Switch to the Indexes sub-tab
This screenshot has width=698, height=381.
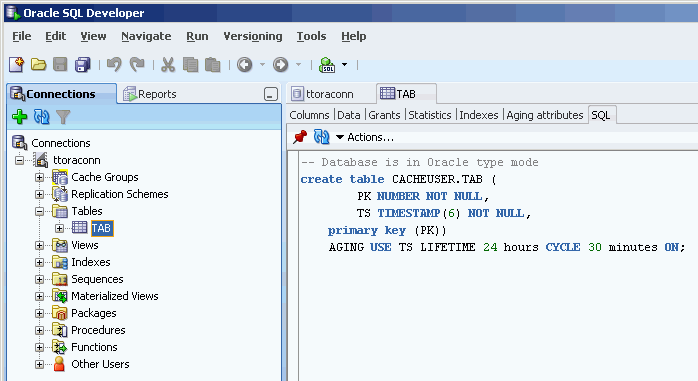479,115
